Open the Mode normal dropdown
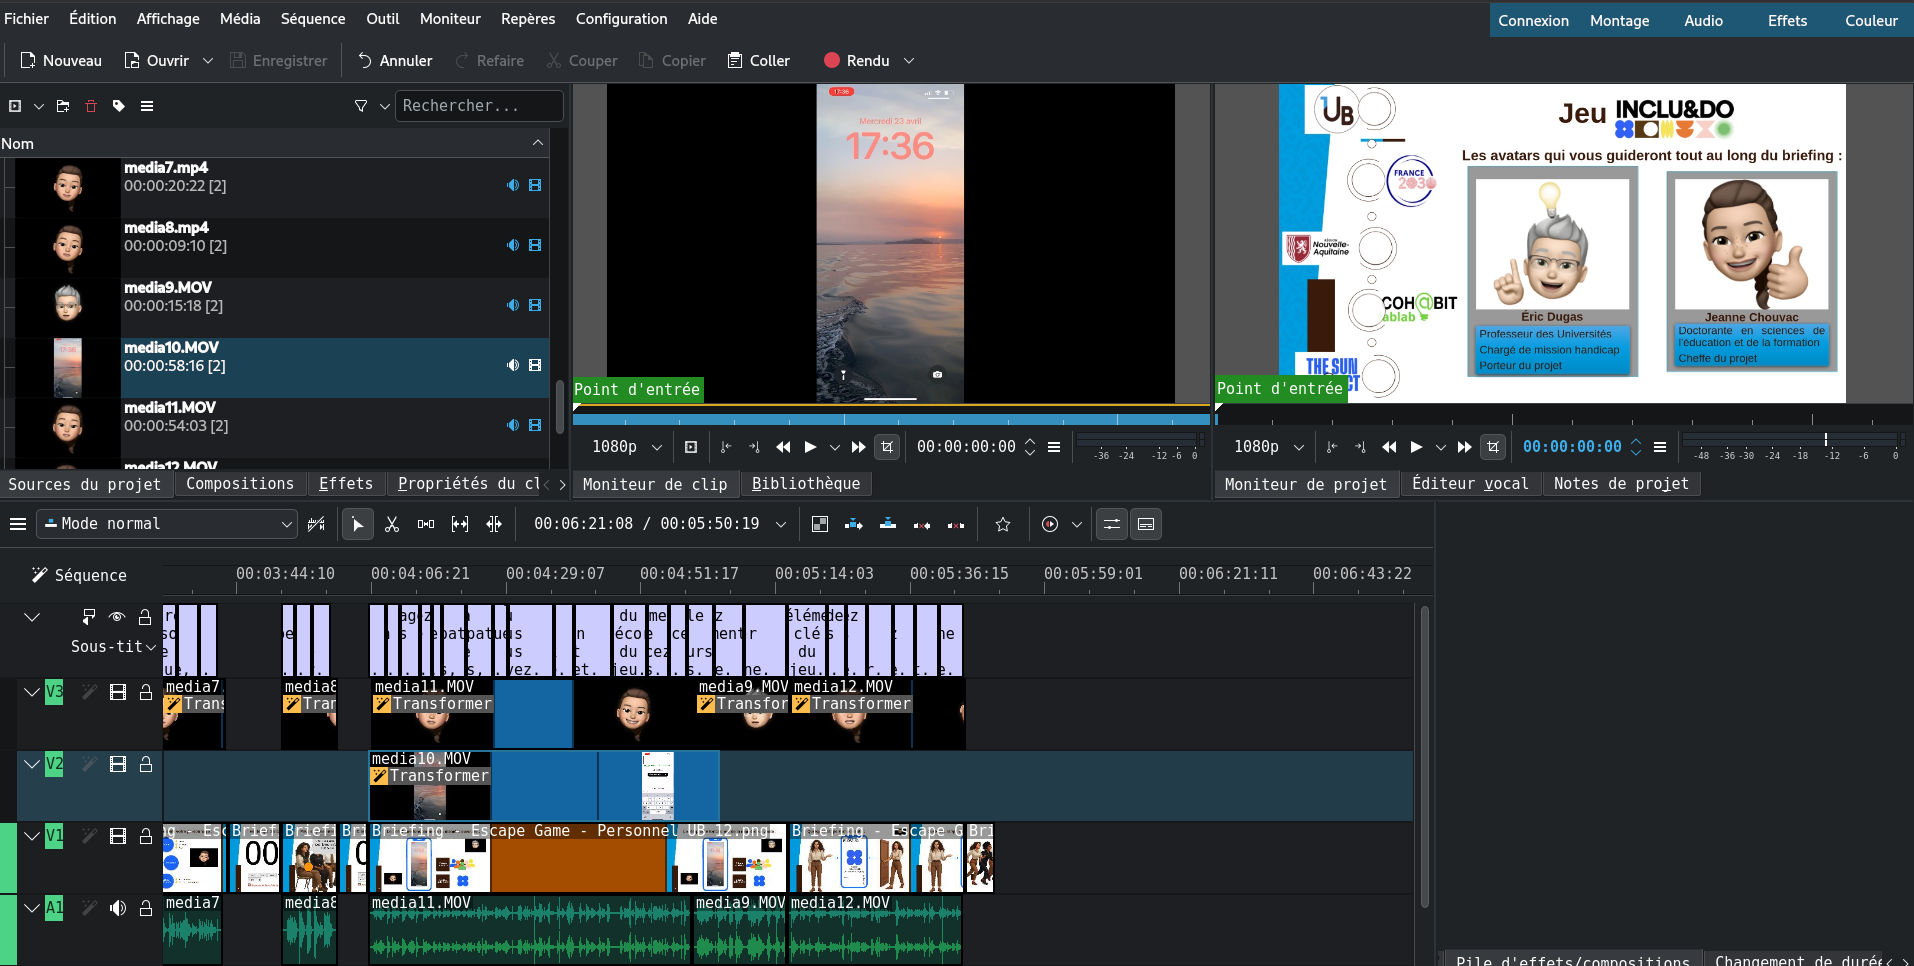 coord(167,524)
